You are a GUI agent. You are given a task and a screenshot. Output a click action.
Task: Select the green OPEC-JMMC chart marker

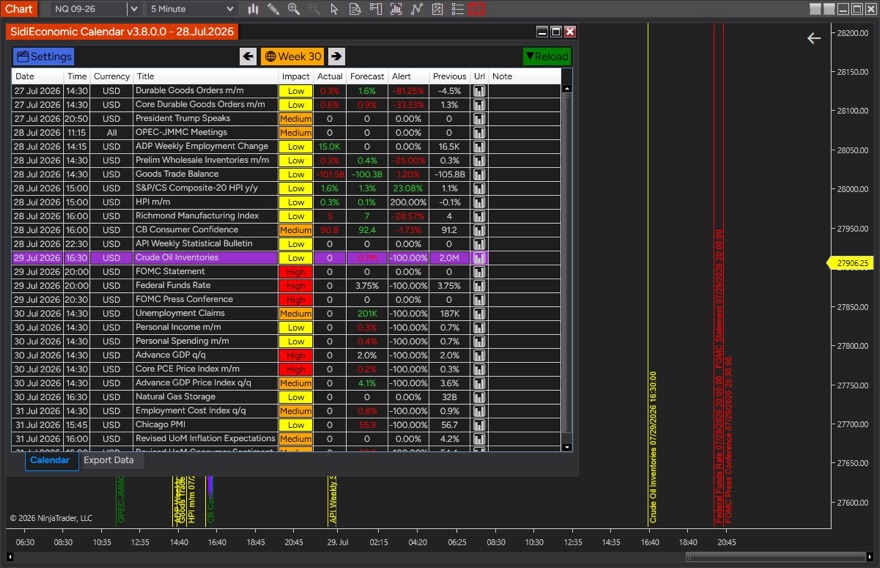pos(120,501)
